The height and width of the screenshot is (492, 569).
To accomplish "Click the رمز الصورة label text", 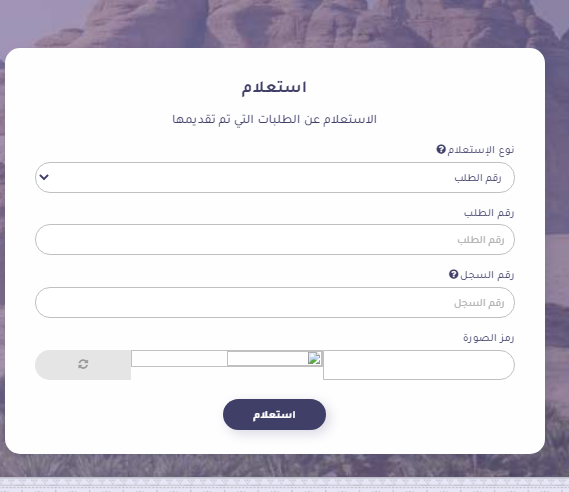I will (488, 338).
